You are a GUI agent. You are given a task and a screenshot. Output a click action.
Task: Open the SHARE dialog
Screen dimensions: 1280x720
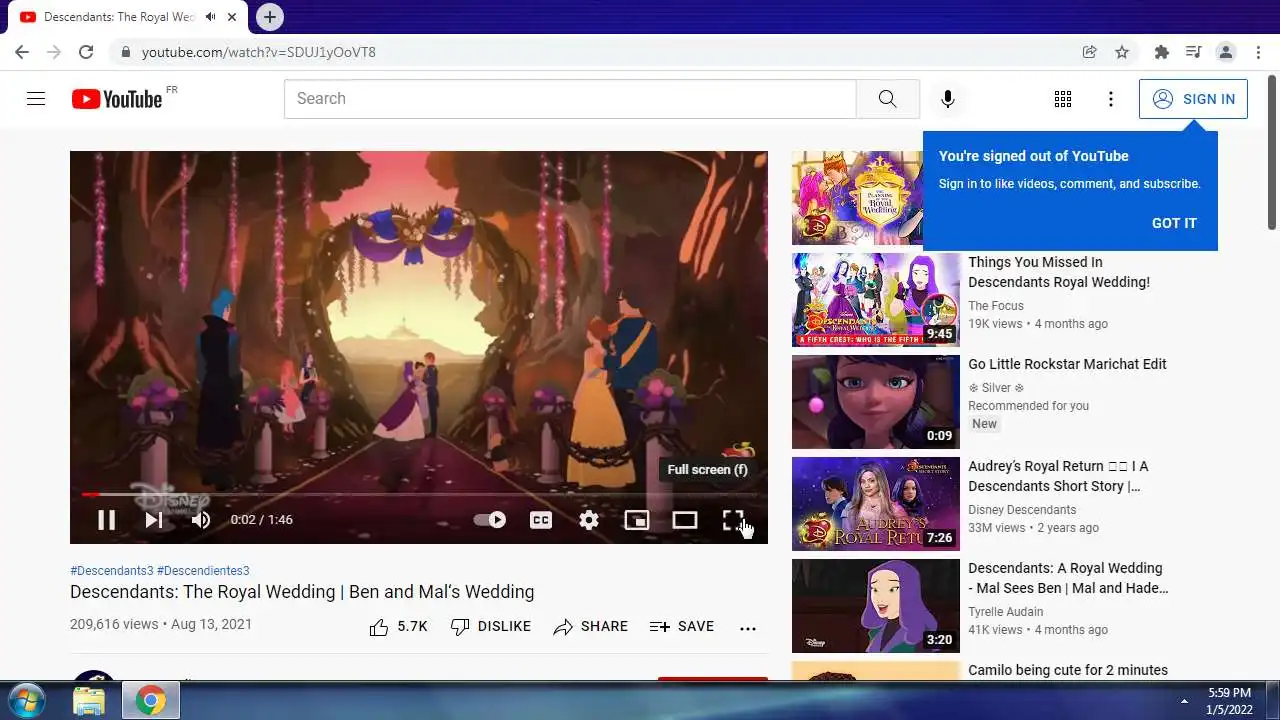591,627
